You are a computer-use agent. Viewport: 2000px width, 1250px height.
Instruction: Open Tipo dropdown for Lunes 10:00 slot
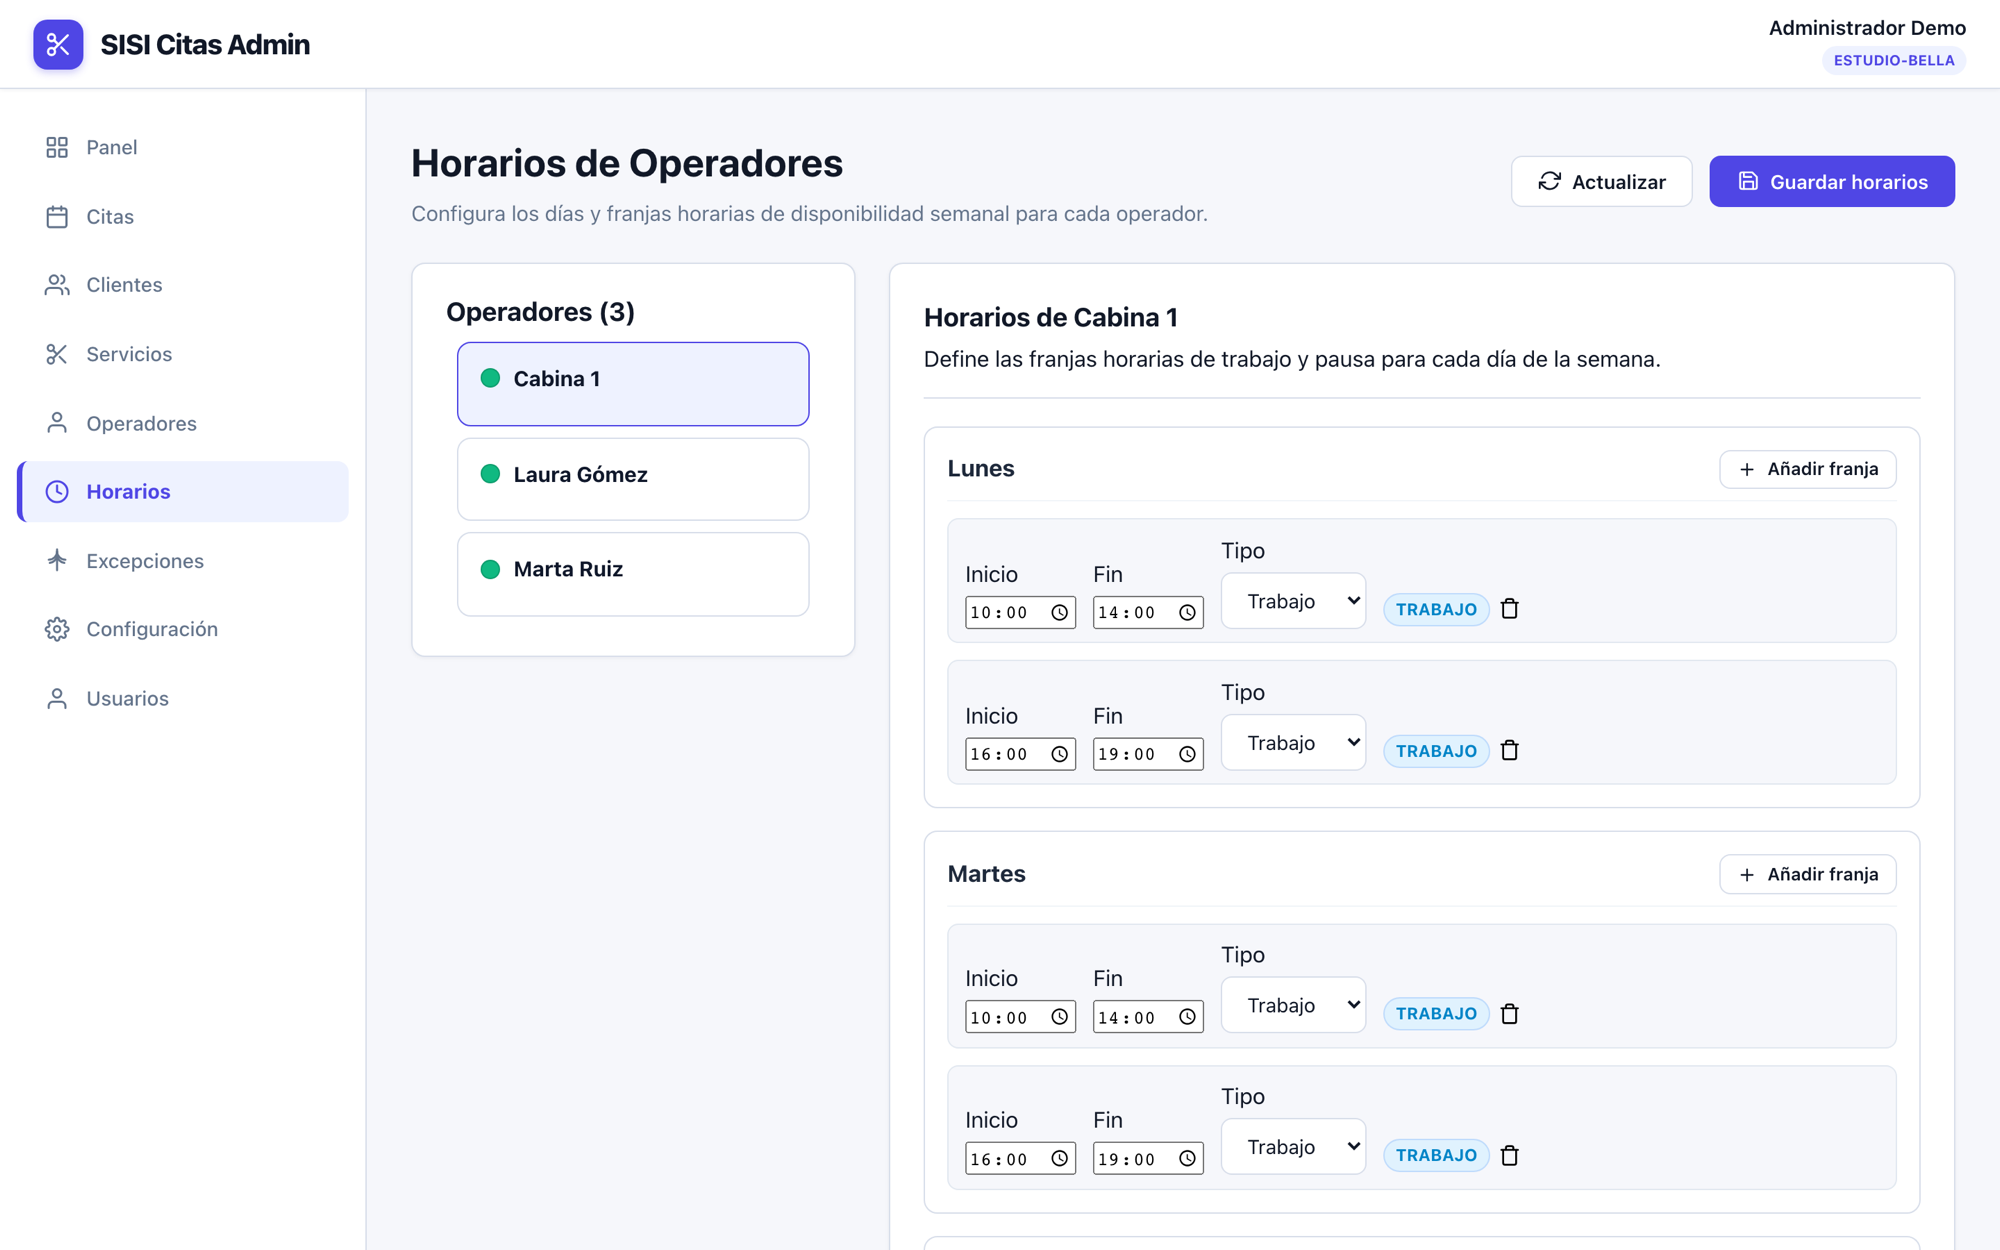coord(1293,601)
